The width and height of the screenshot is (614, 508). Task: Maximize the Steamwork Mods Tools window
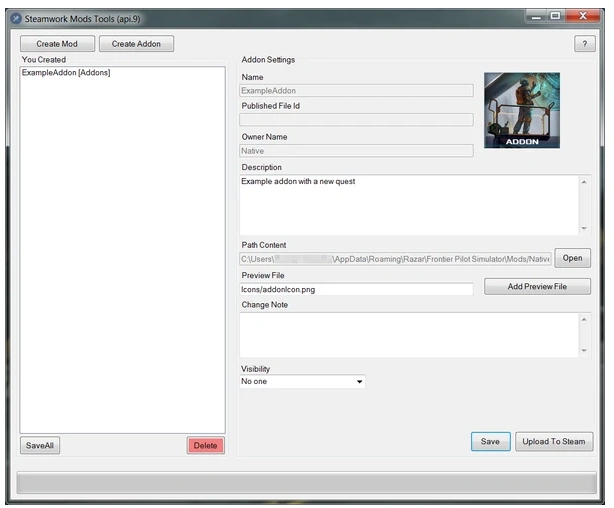tap(555, 16)
